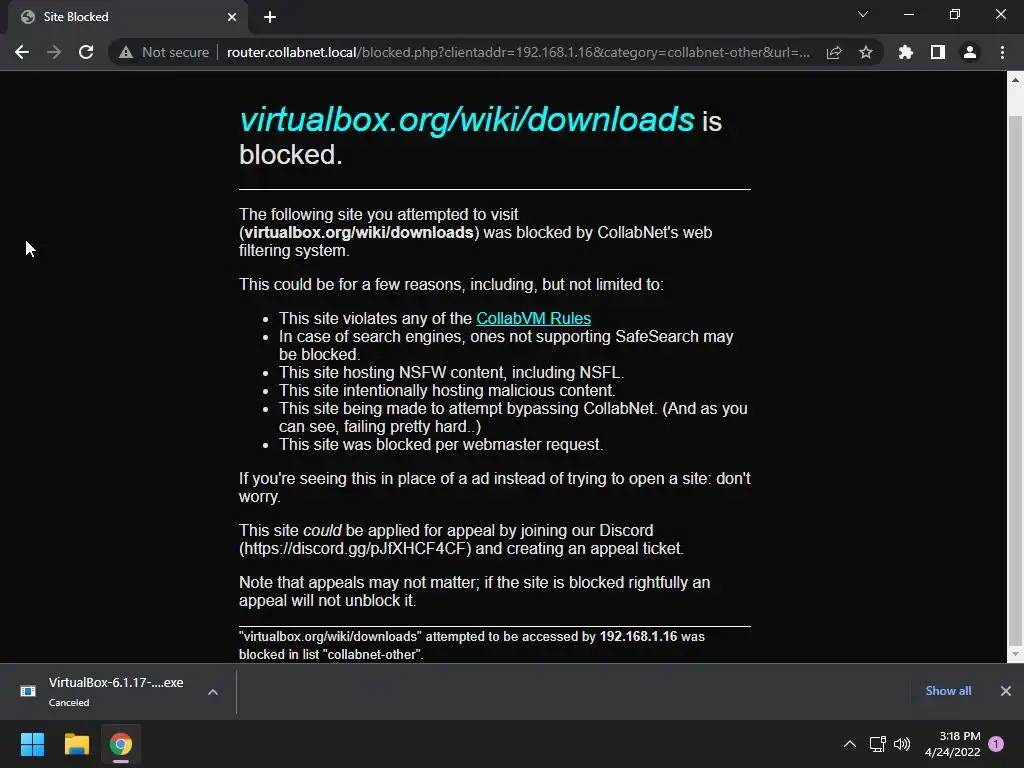
Task: Expand VirtualBox download item options arrow
Action: click(213, 692)
